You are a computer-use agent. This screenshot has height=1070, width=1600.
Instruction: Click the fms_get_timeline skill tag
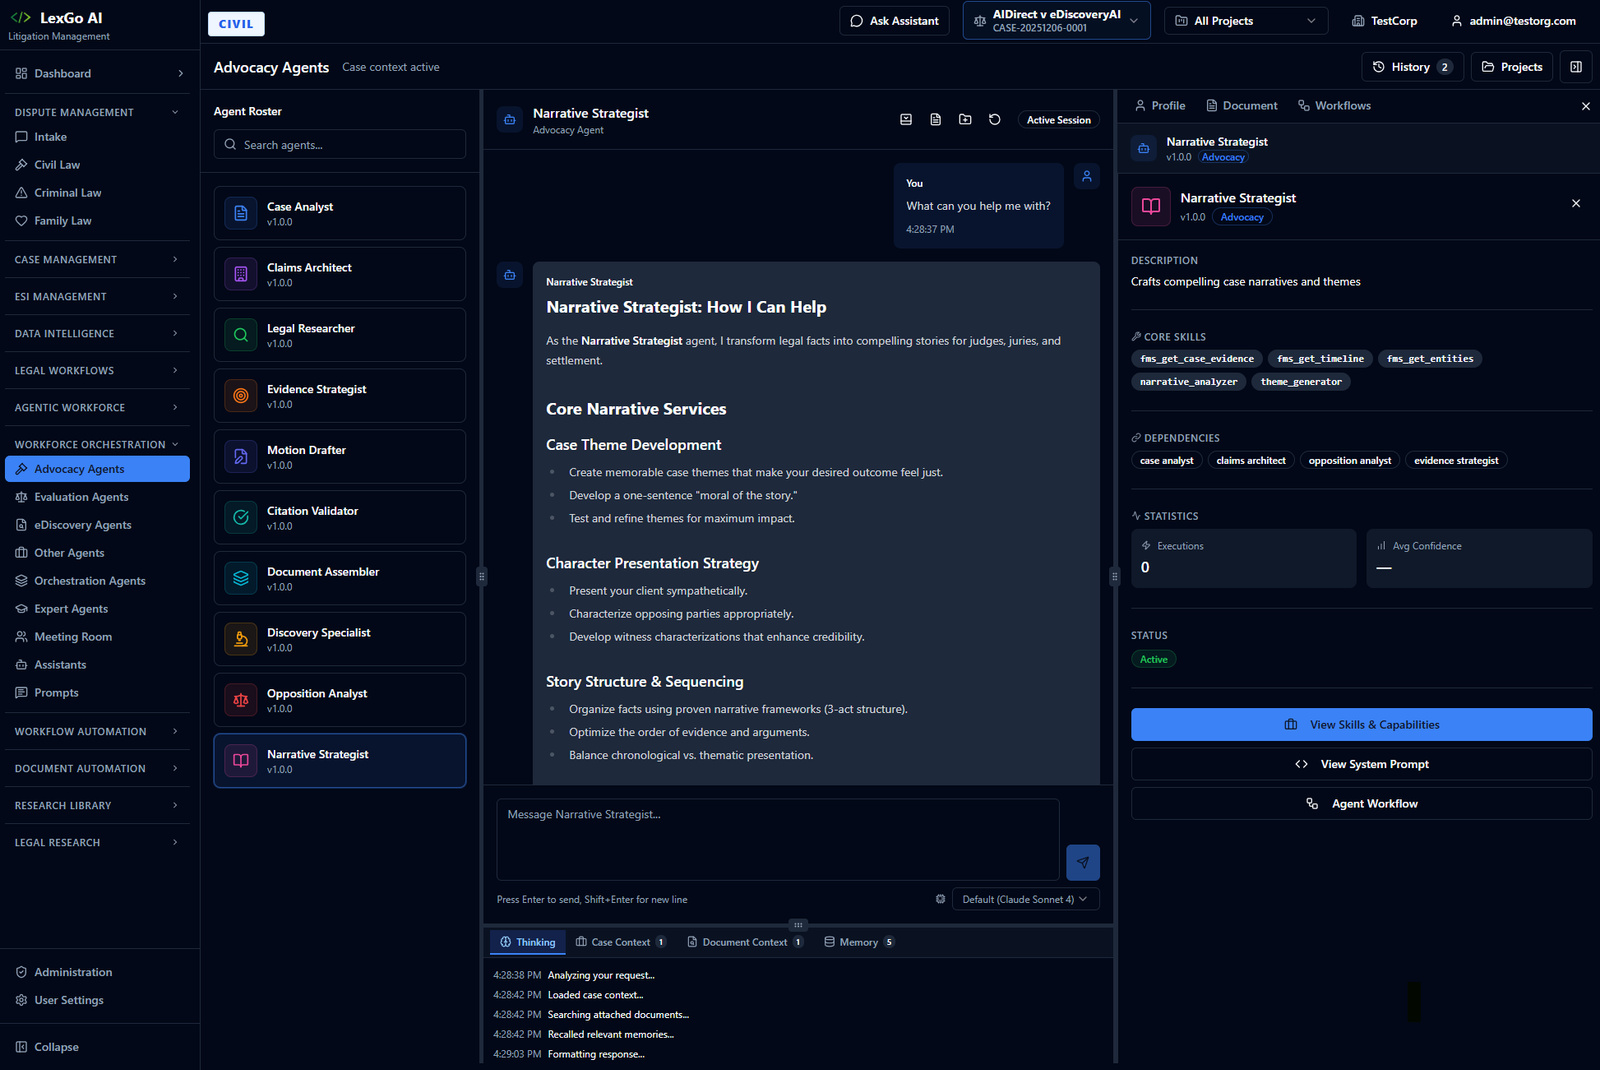1320,359
